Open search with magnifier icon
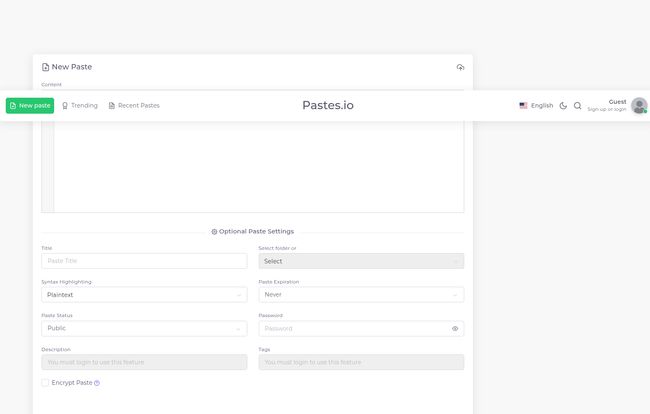Screen dimensions: 650x414 [x=577, y=106]
